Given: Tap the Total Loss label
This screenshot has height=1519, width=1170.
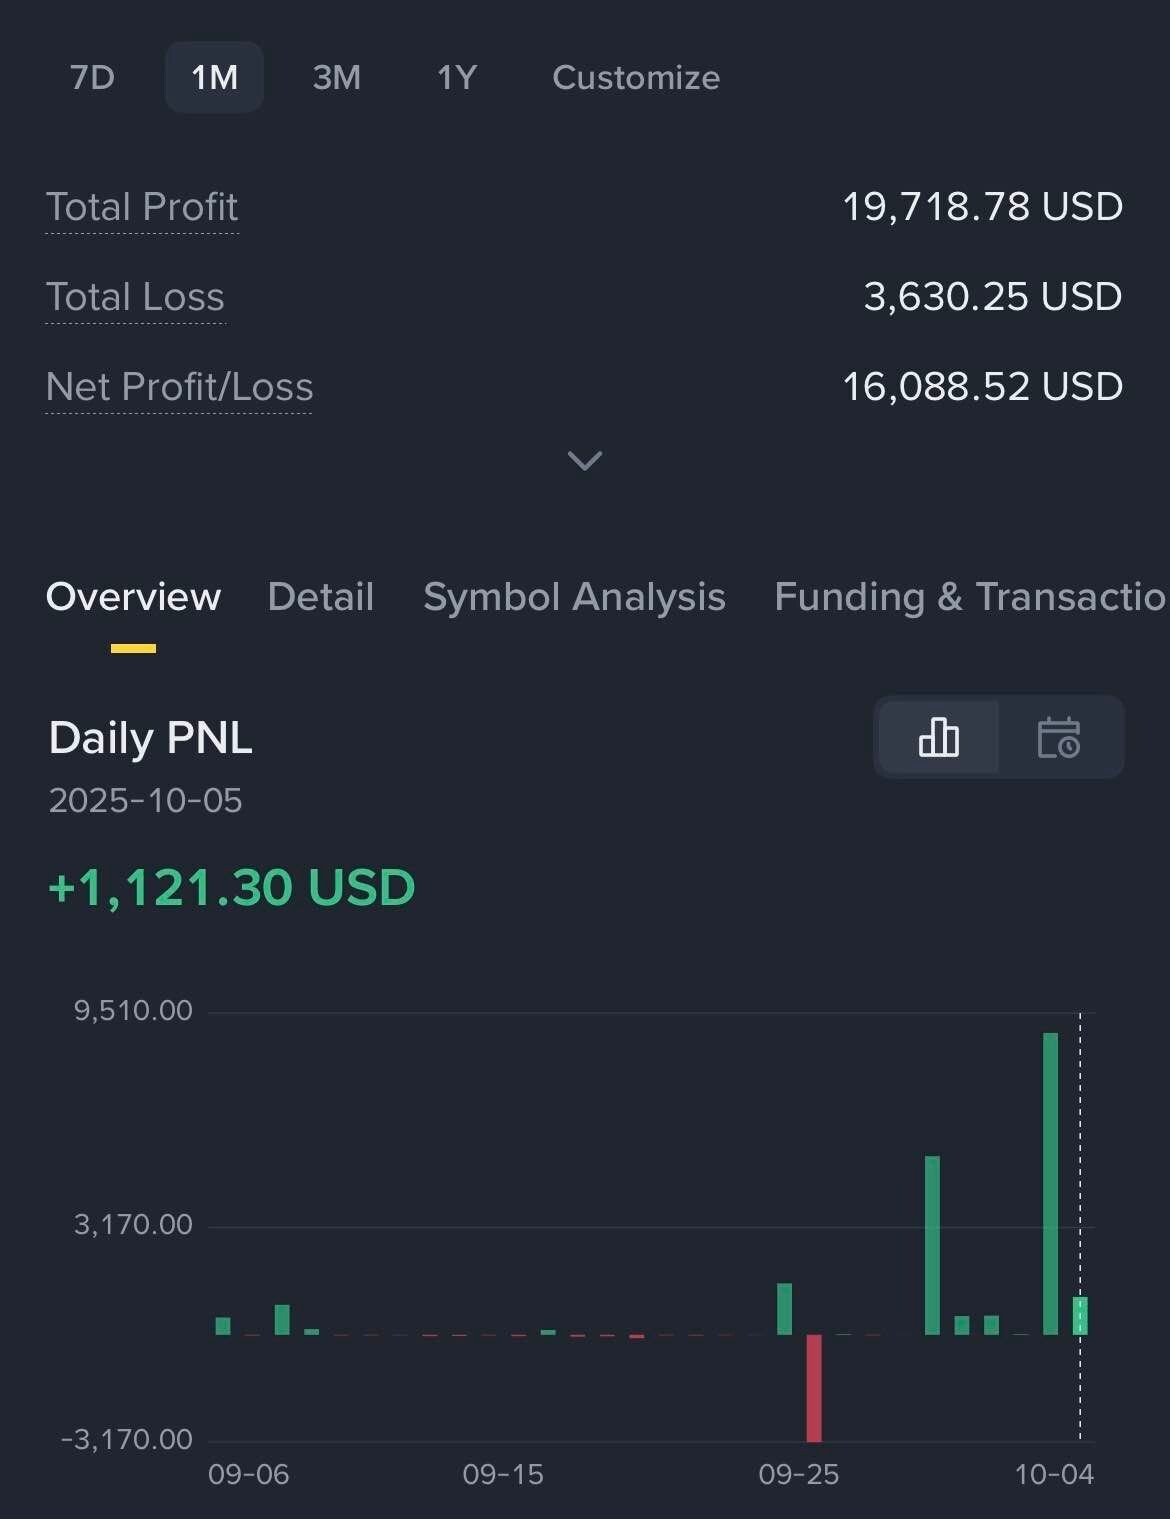Looking at the screenshot, I should [x=135, y=297].
